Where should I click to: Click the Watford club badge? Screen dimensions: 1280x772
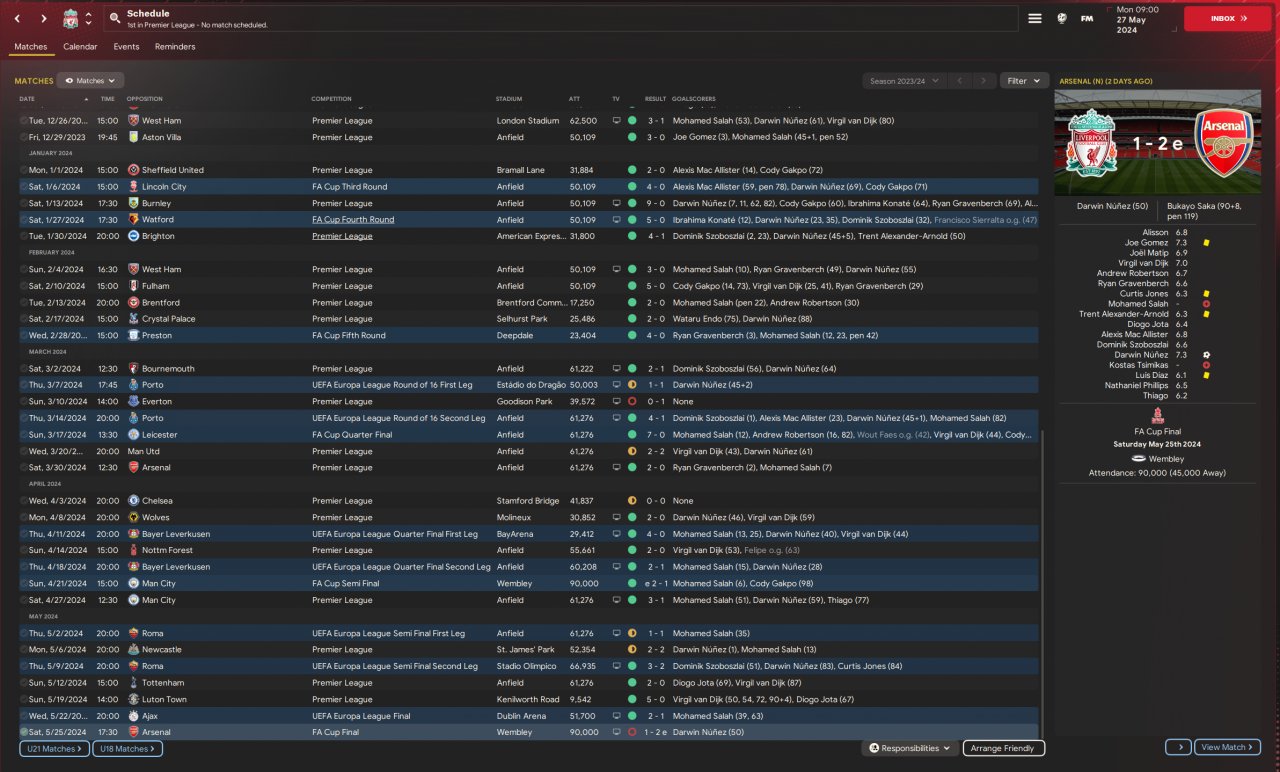pos(134,220)
